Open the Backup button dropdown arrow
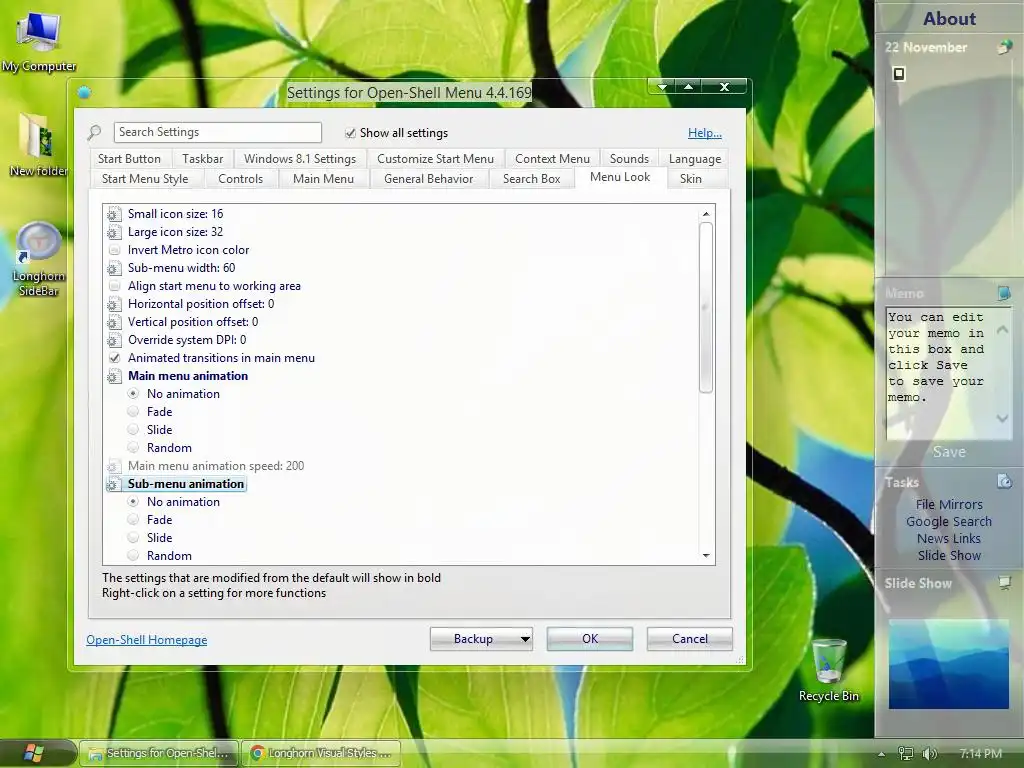The height and width of the screenshot is (768, 1024). point(525,639)
